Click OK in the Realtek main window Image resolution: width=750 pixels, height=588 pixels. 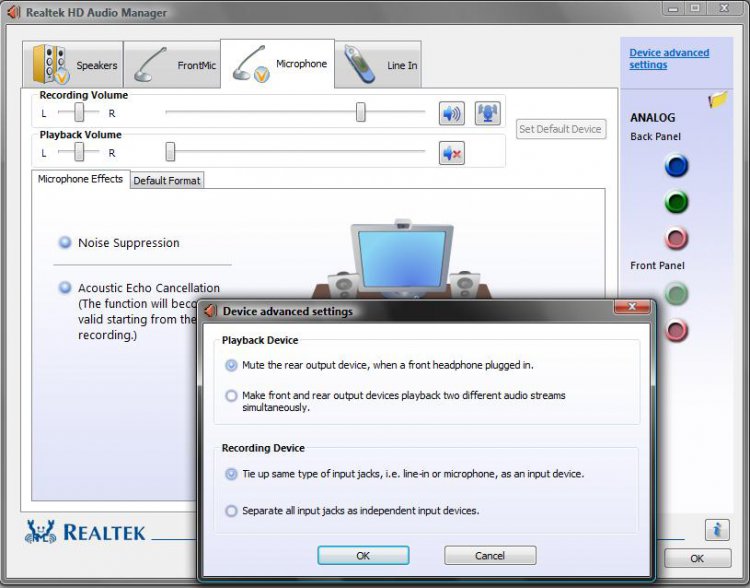click(x=697, y=558)
